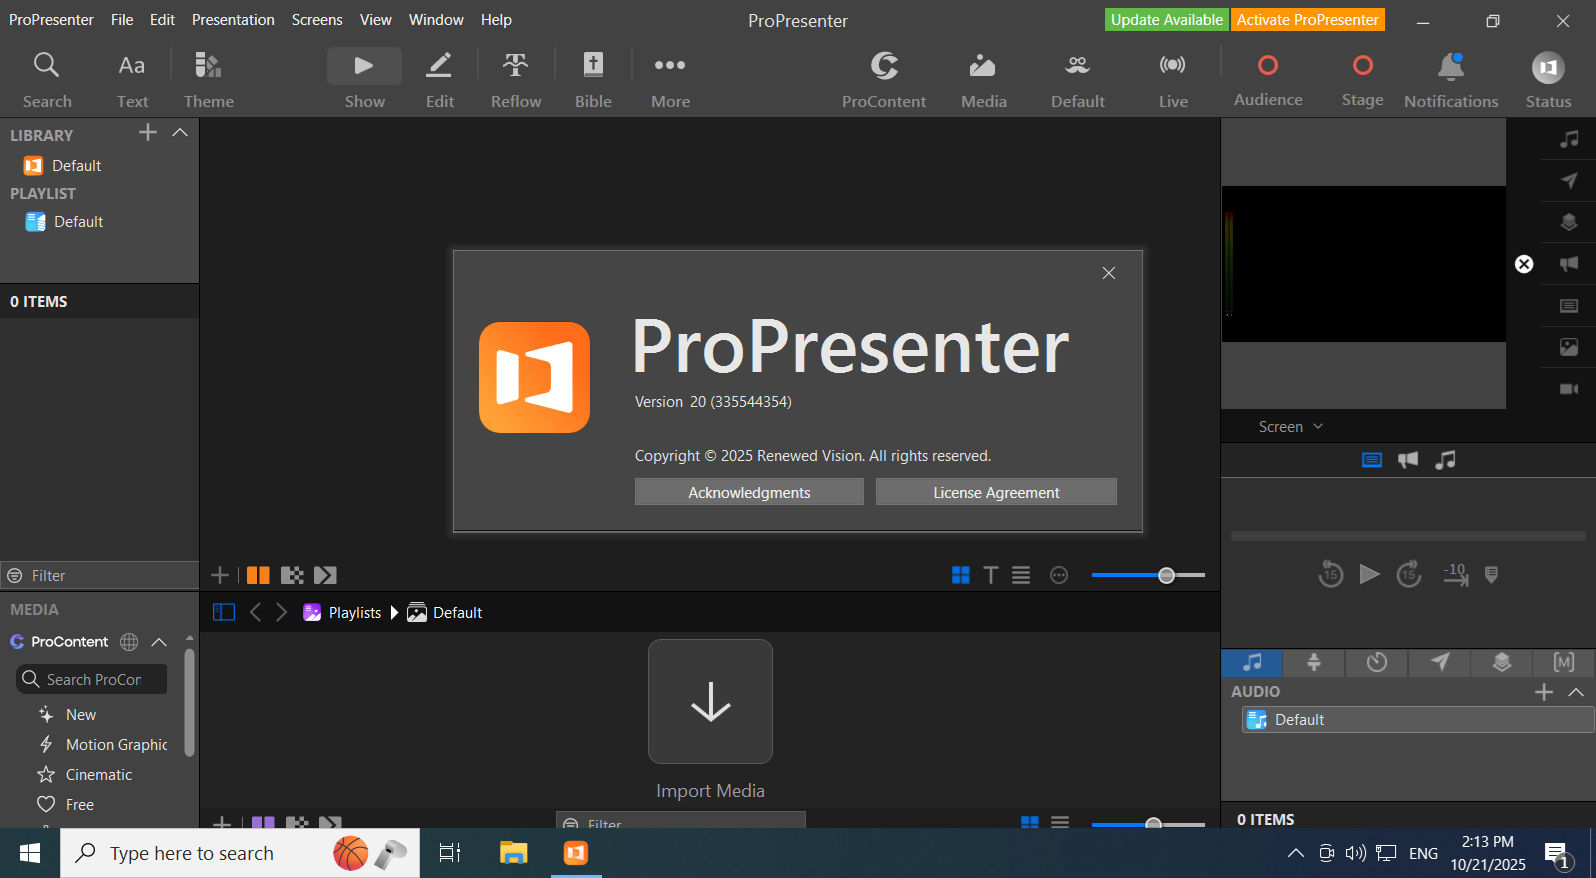This screenshot has width=1596, height=878.
Task: Open the Reflow editor
Action: tap(516, 80)
